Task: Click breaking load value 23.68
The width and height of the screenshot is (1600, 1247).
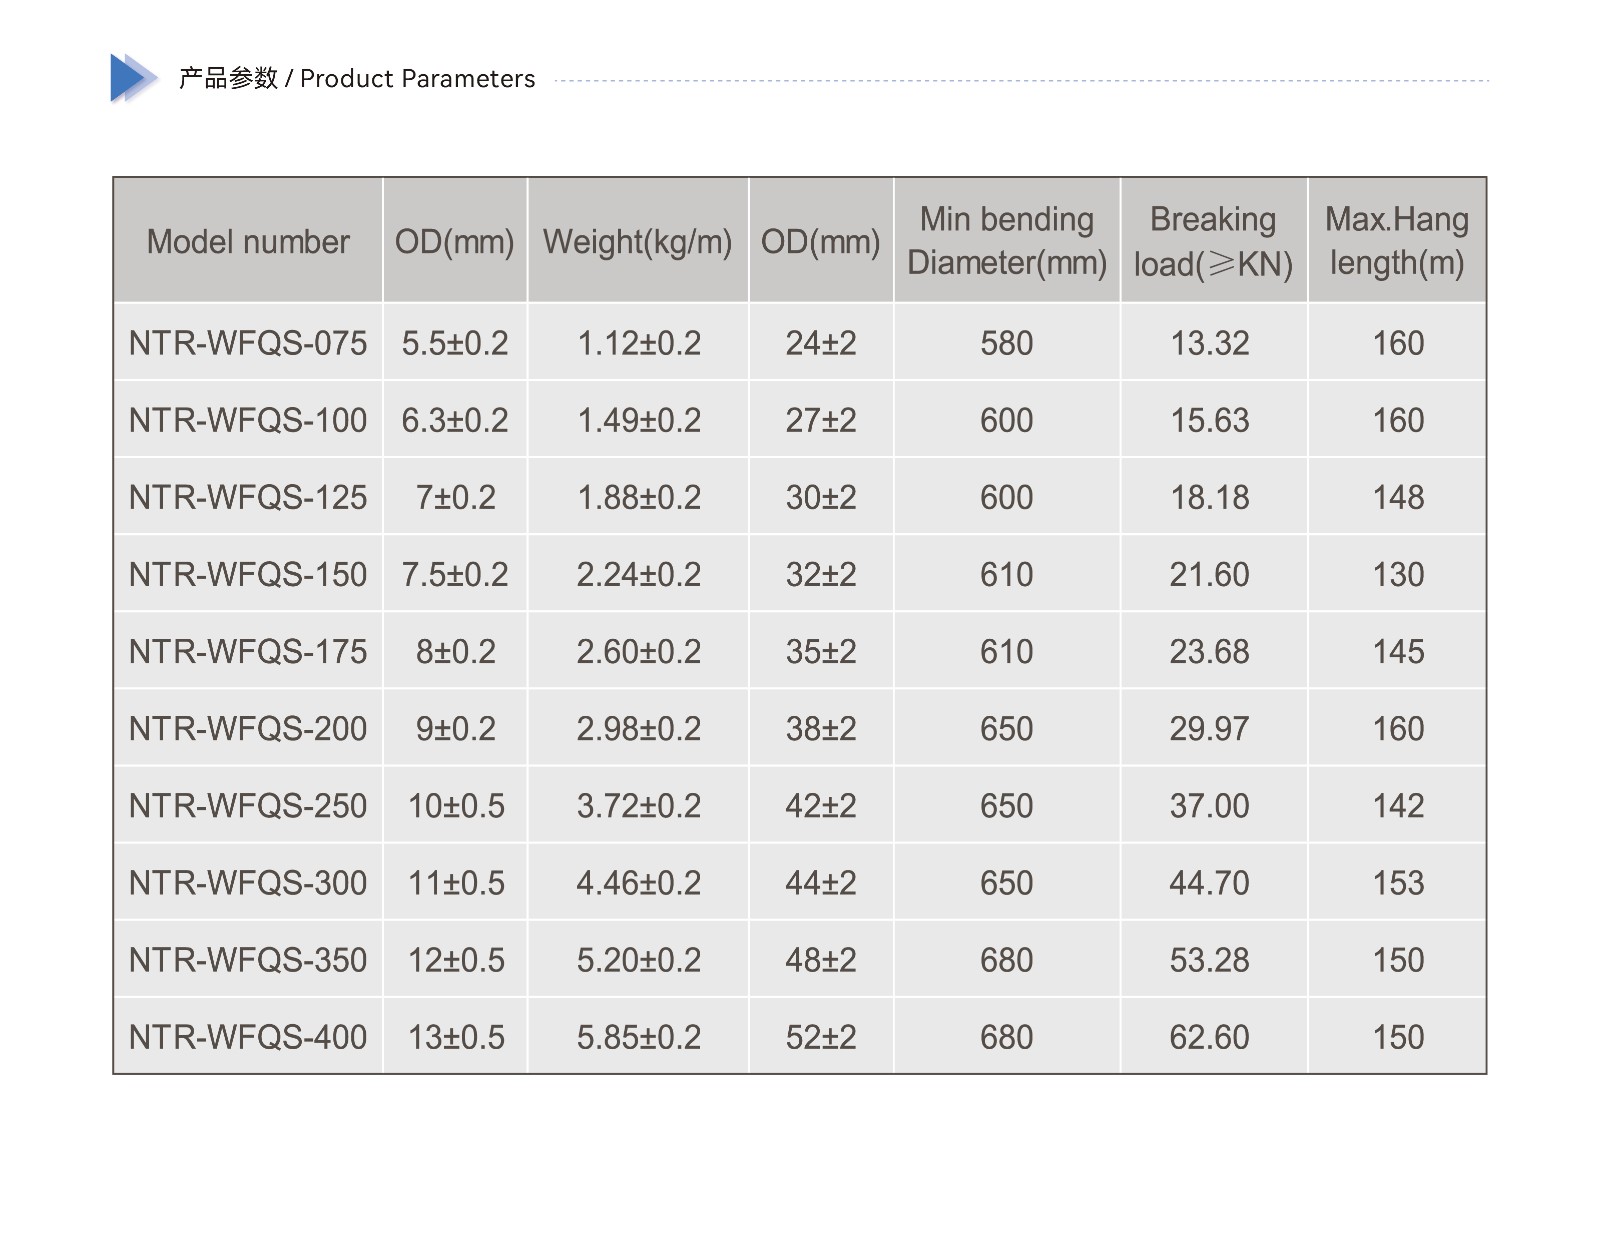Action: pyautogui.click(x=1210, y=651)
